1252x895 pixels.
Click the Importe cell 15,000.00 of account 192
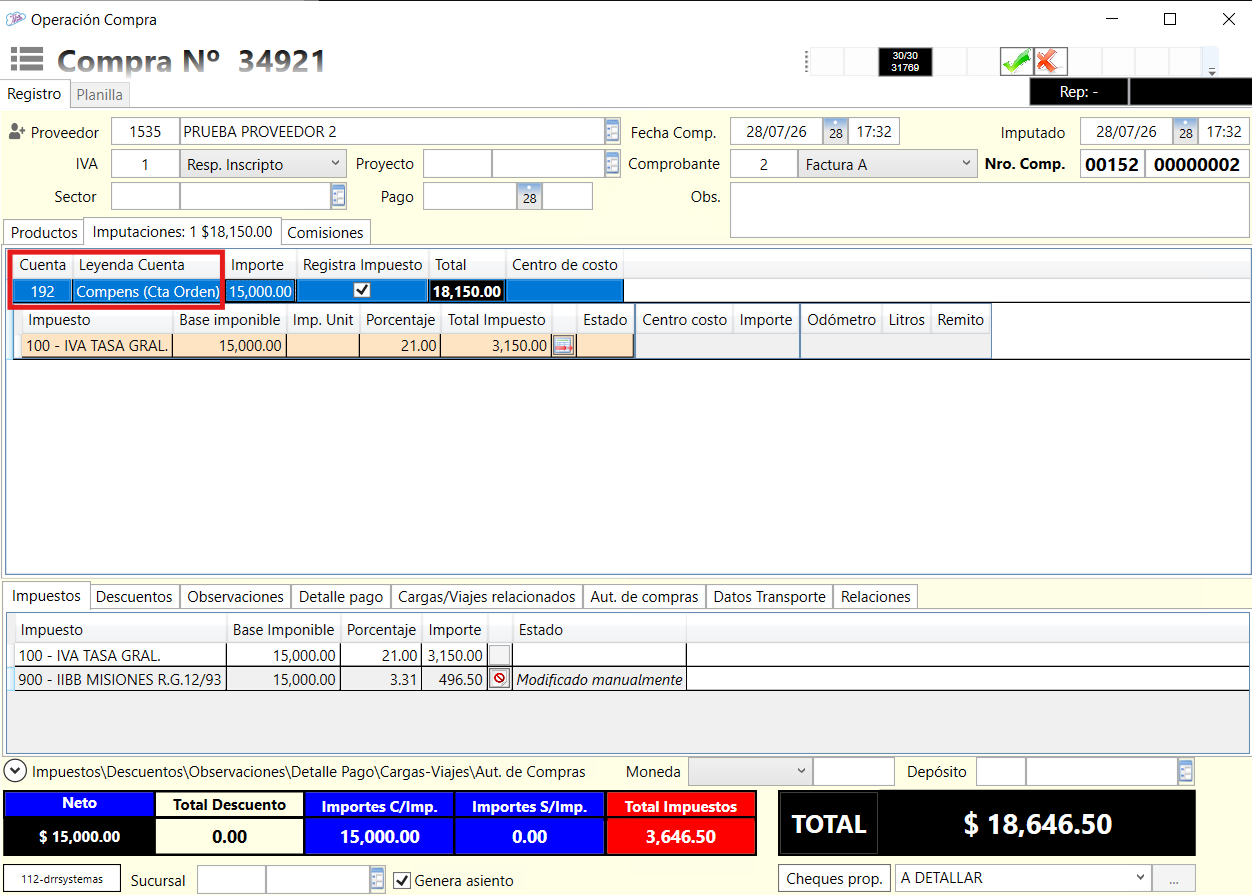[260, 291]
